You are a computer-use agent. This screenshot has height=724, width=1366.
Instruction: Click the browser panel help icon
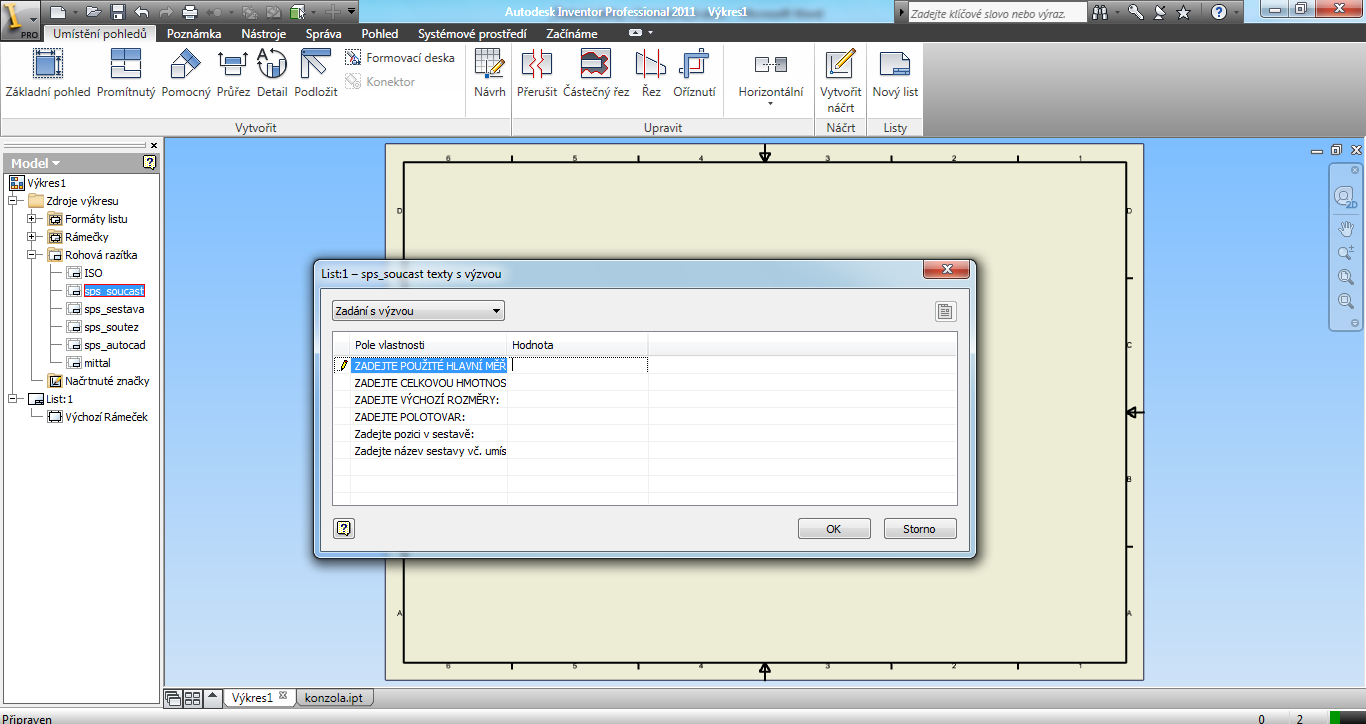149,162
